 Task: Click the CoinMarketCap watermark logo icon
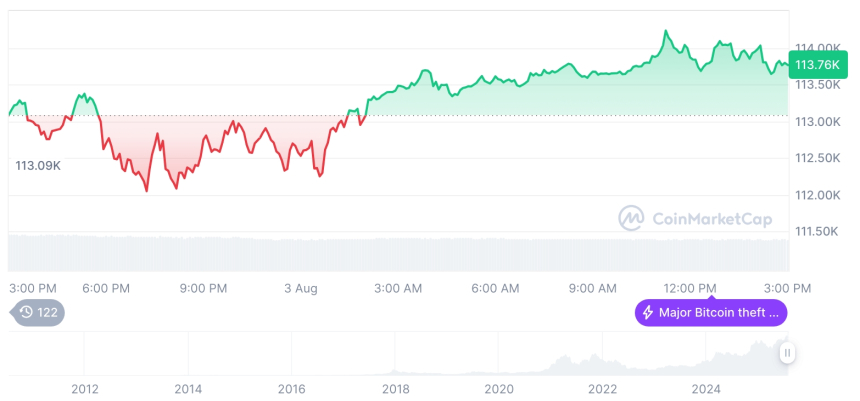[631, 217]
